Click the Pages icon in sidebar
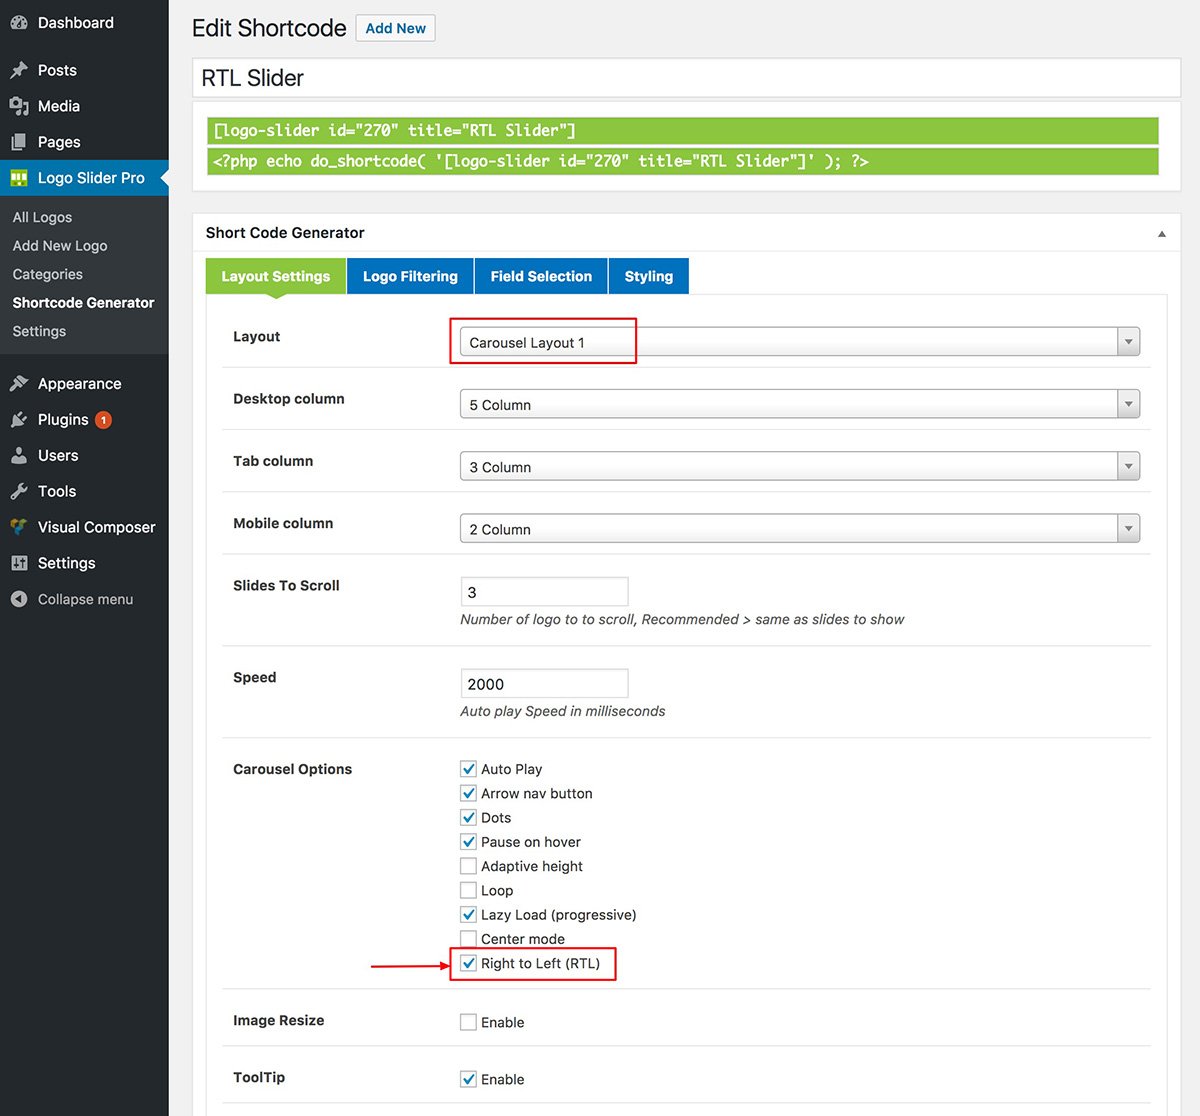This screenshot has width=1200, height=1116. coord(18,142)
